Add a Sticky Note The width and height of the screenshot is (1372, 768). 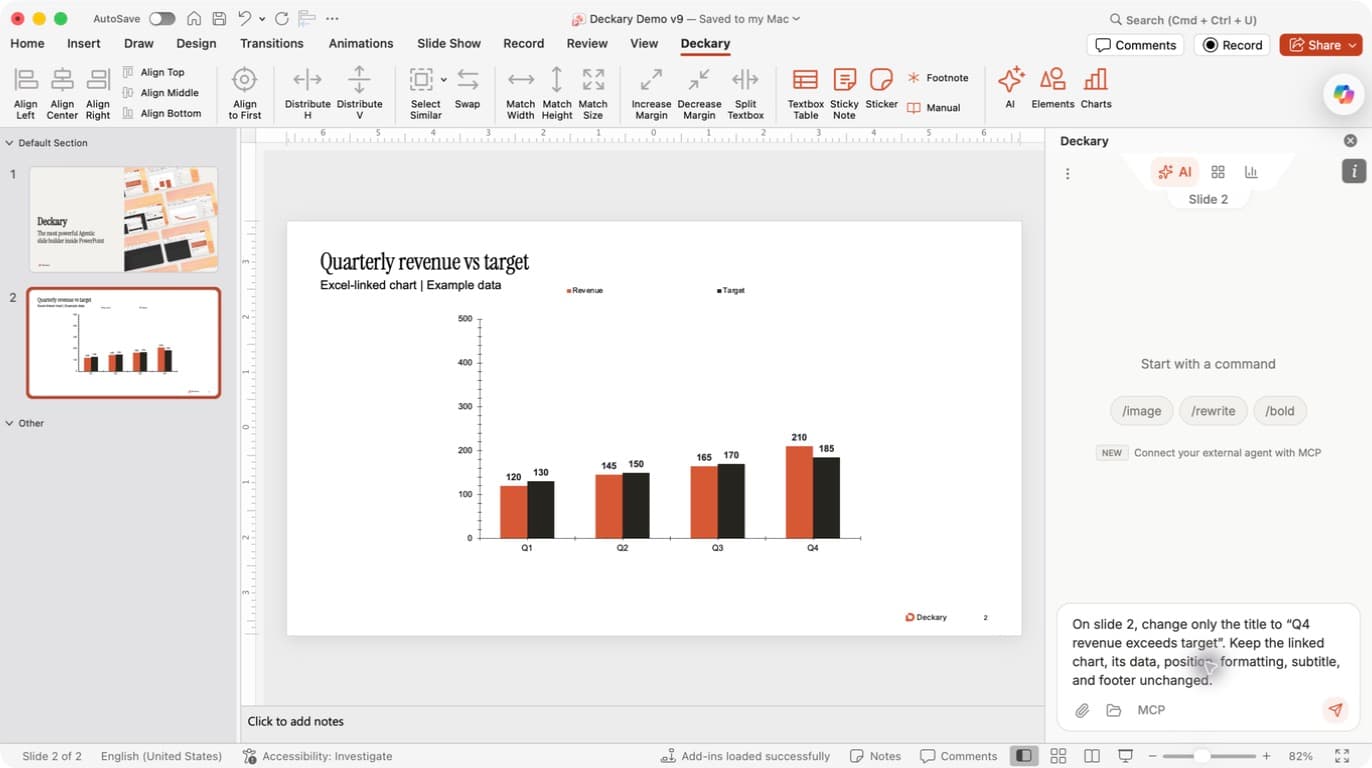click(844, 93)
